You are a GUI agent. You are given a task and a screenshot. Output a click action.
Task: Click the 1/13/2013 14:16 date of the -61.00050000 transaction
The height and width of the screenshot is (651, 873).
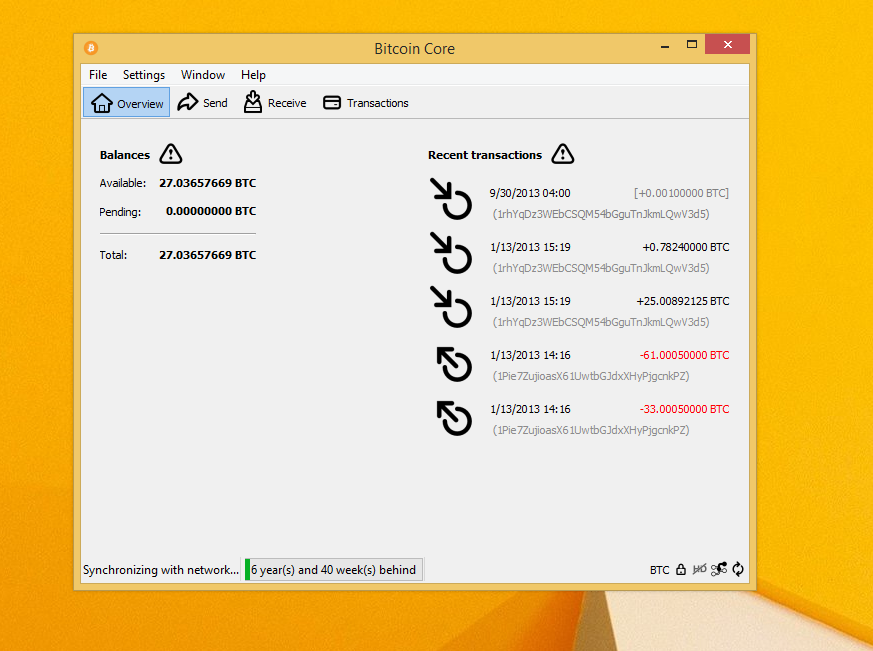(x=530, y=355)
